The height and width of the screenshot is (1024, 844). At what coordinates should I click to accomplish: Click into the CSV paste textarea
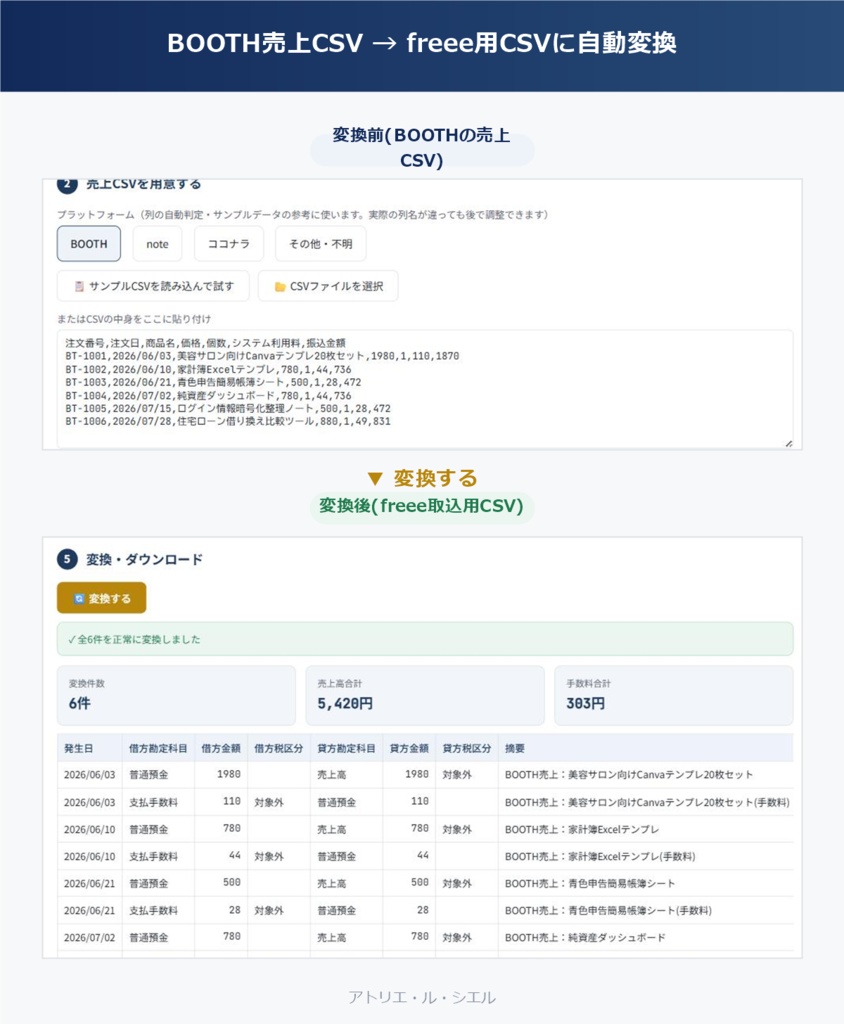pyautogui.click(x=425, y=389)
